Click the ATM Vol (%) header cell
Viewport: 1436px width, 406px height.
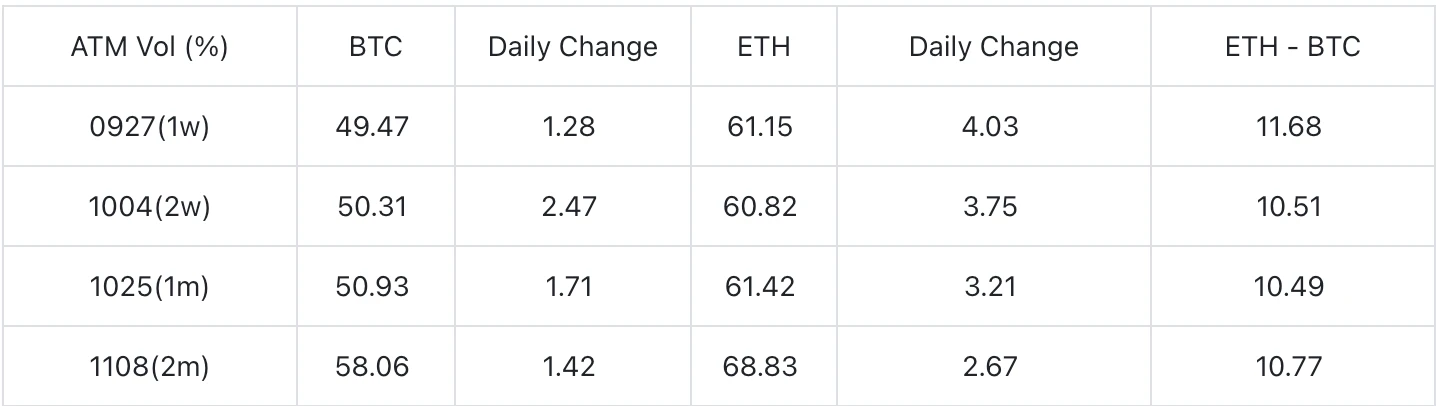coord(150,47)
